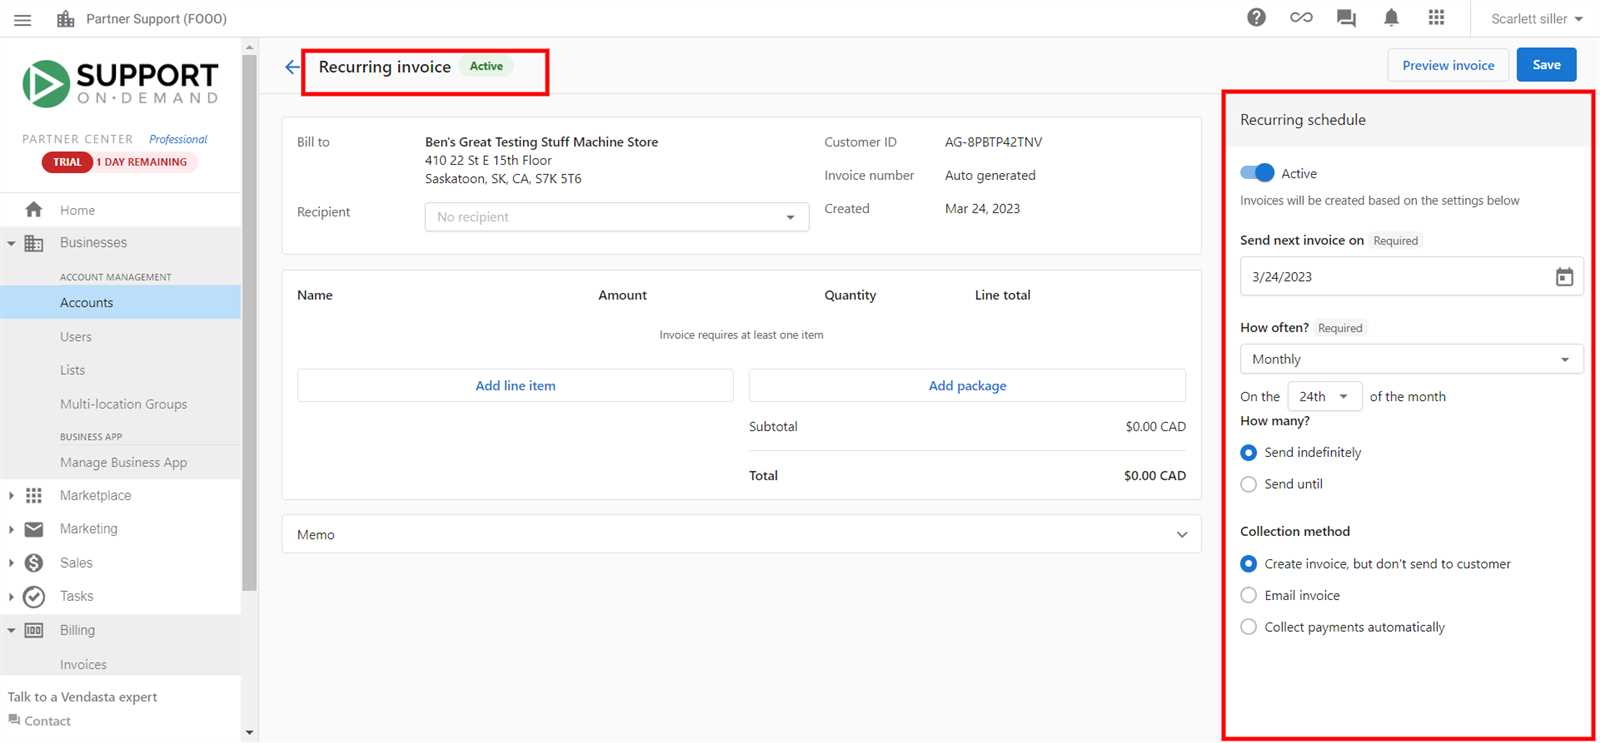
Task: Click the Home sidebar label
Action: pos(77,211)
